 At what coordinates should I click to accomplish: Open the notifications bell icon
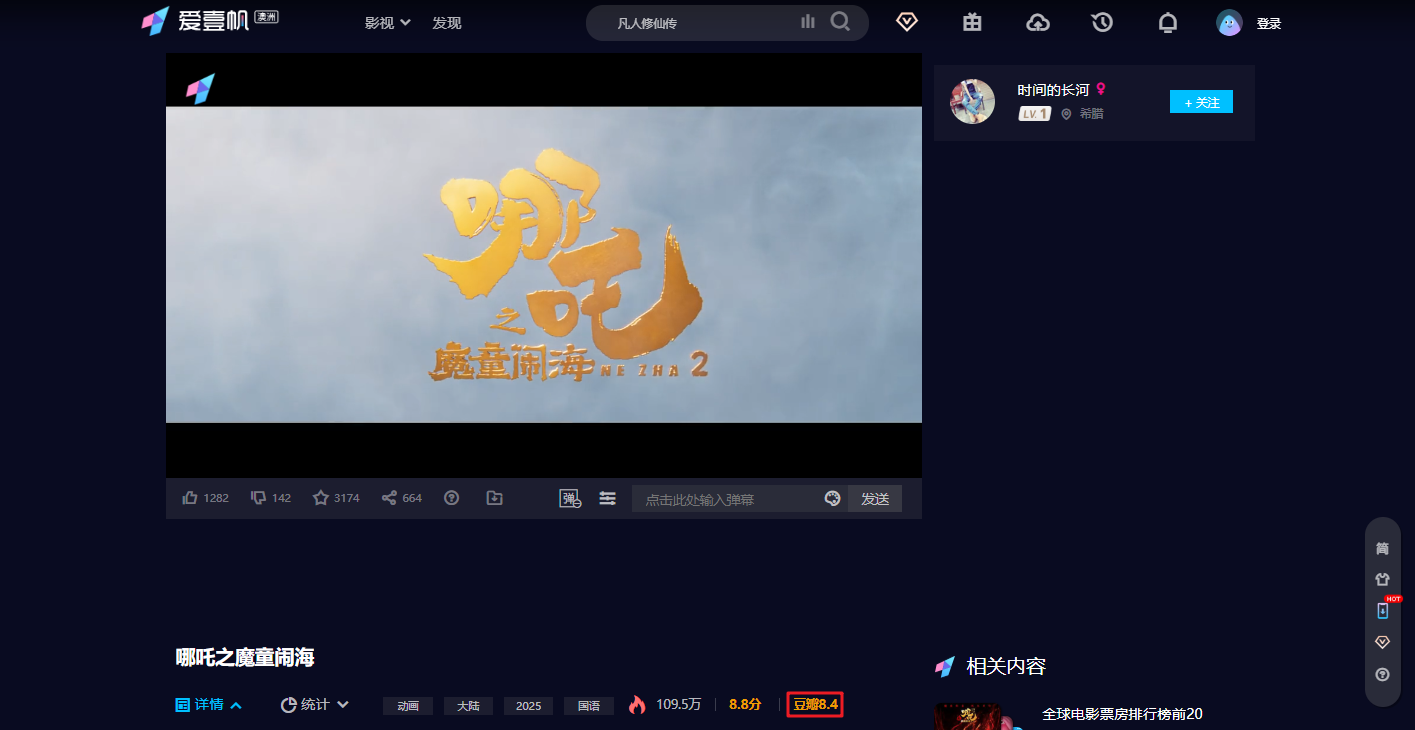click(x=1167, y=22)
